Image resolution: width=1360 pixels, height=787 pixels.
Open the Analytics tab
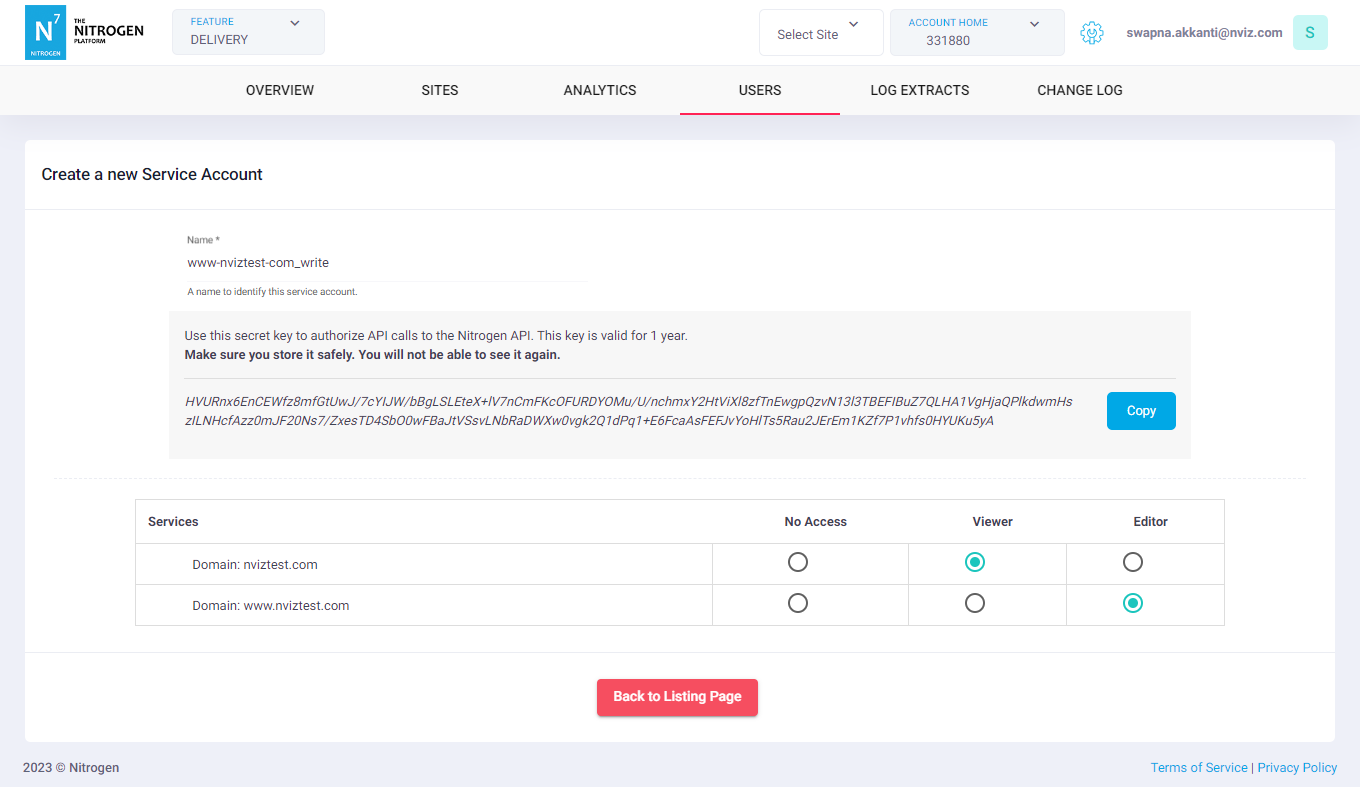point(600,90)
